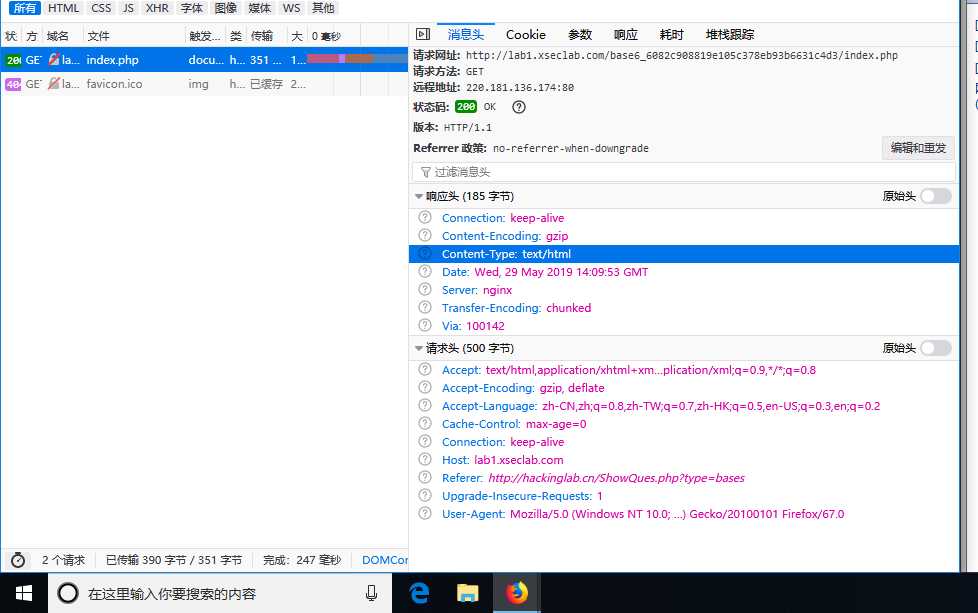Open help for Date response header

(x=425, y=271)
